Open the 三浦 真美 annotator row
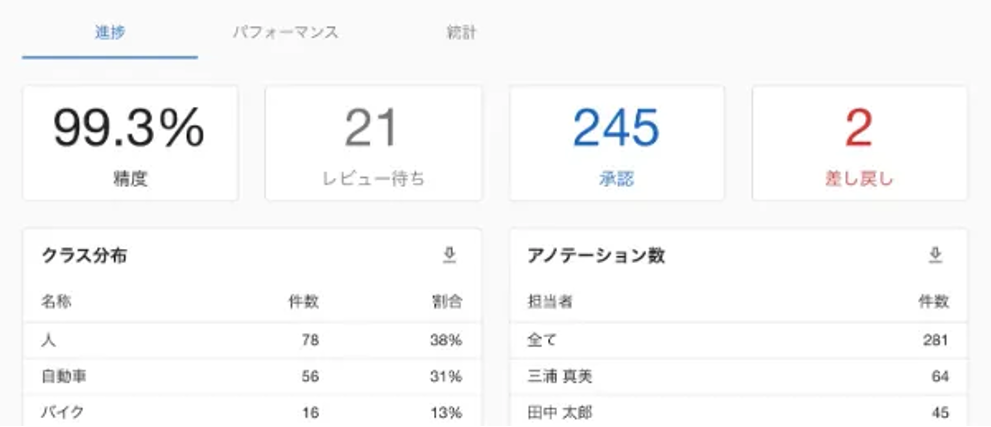 (738, 376)
